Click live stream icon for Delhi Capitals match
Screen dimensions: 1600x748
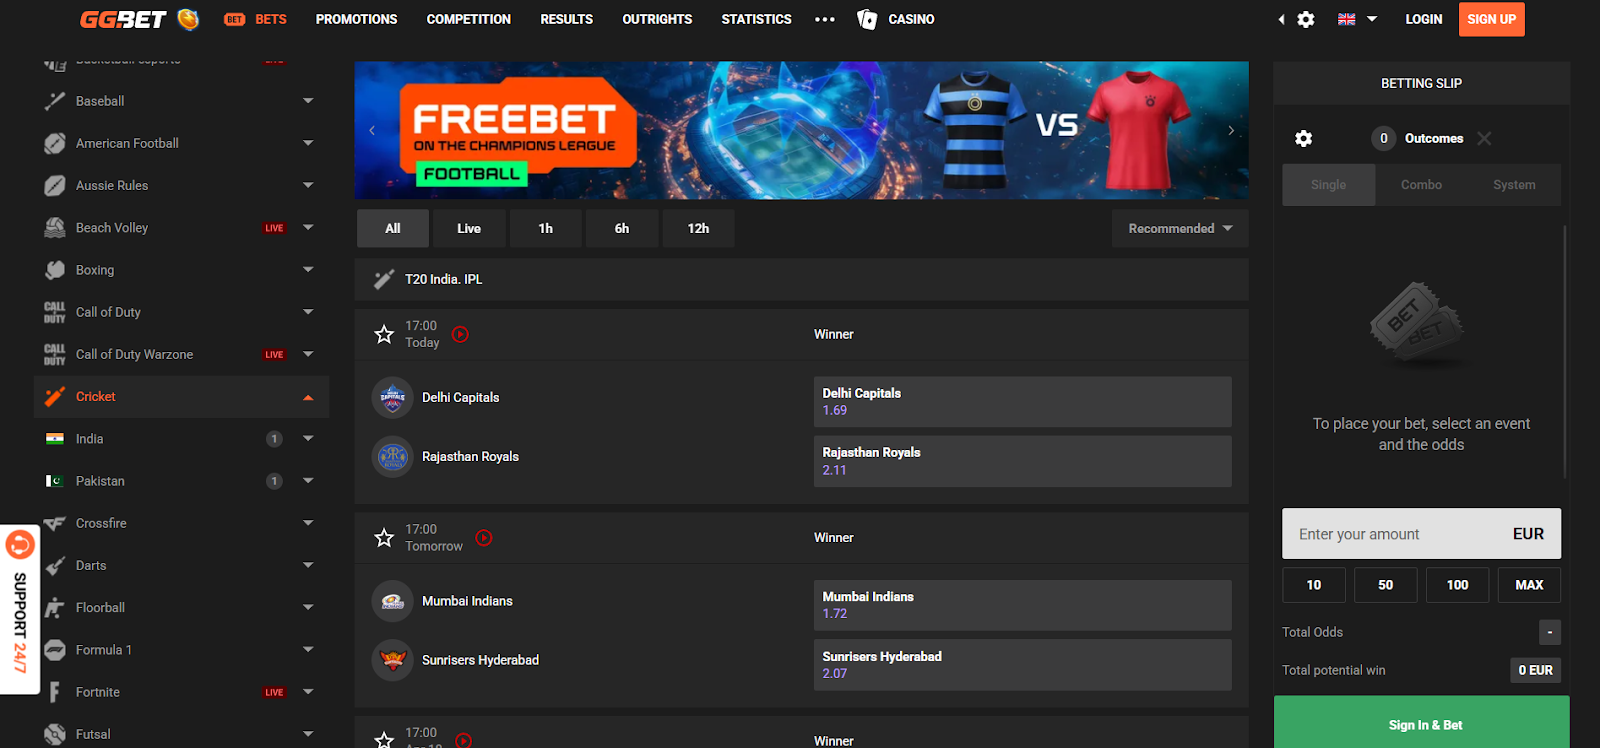(460, 334)
